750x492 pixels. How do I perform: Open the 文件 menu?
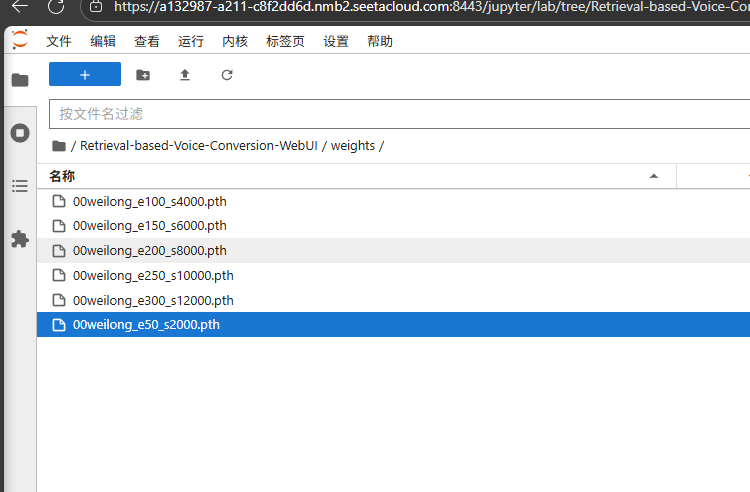pyautogui.click(x=59, y=42)
